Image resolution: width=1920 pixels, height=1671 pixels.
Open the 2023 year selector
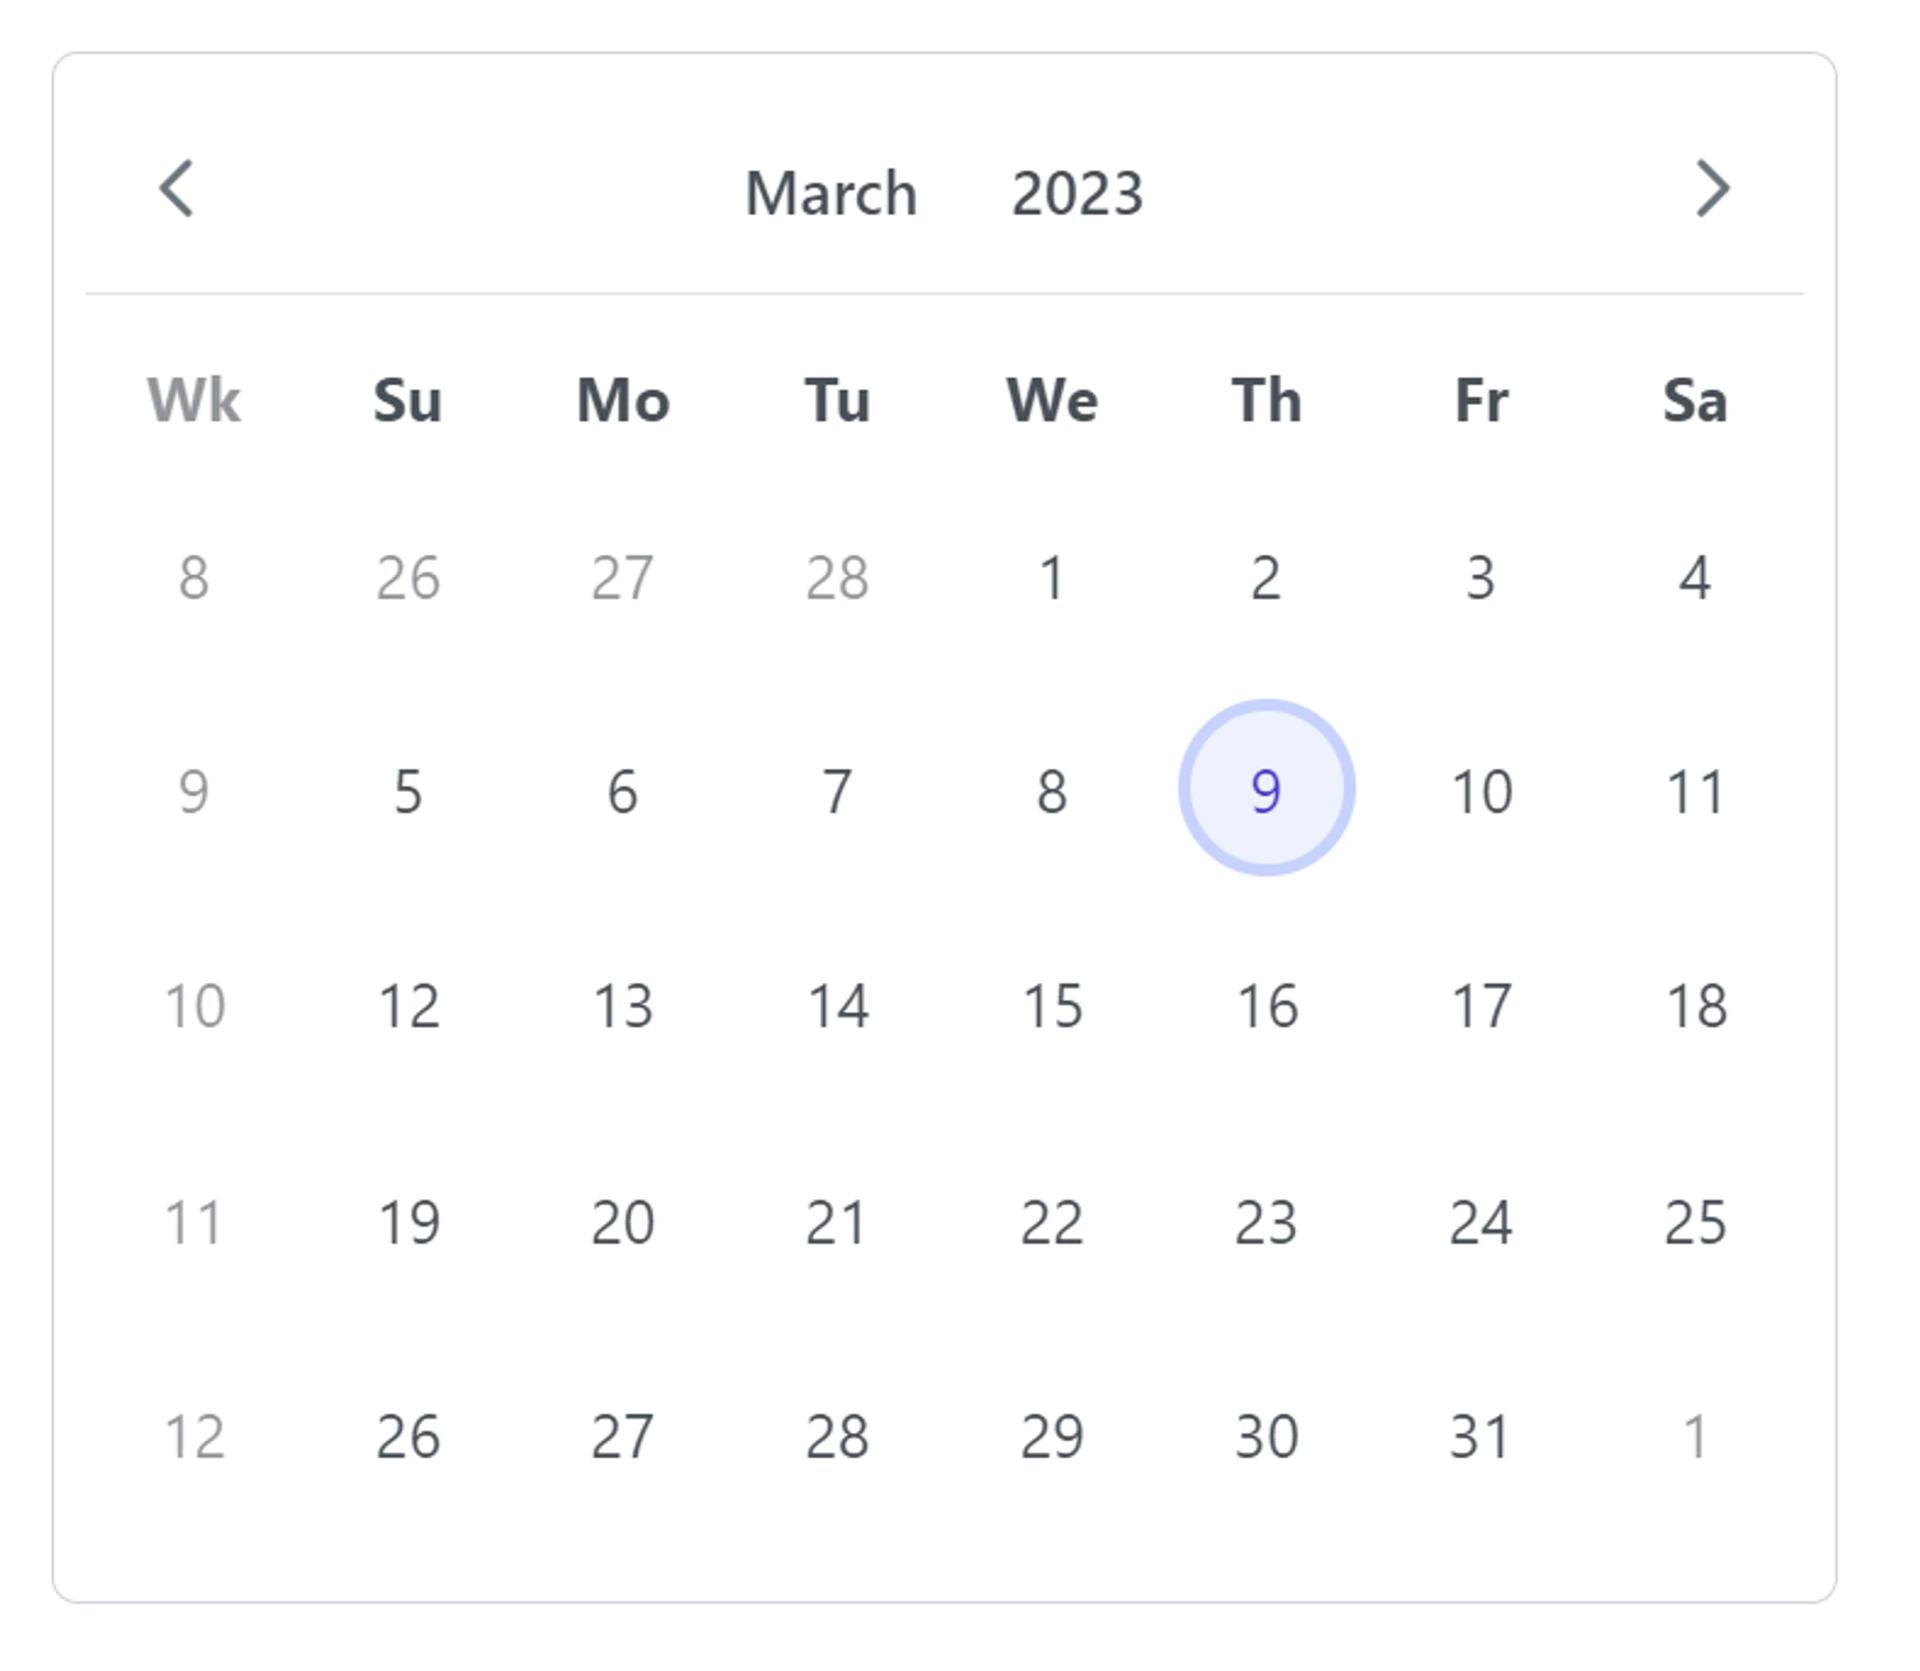point(1077,193)
